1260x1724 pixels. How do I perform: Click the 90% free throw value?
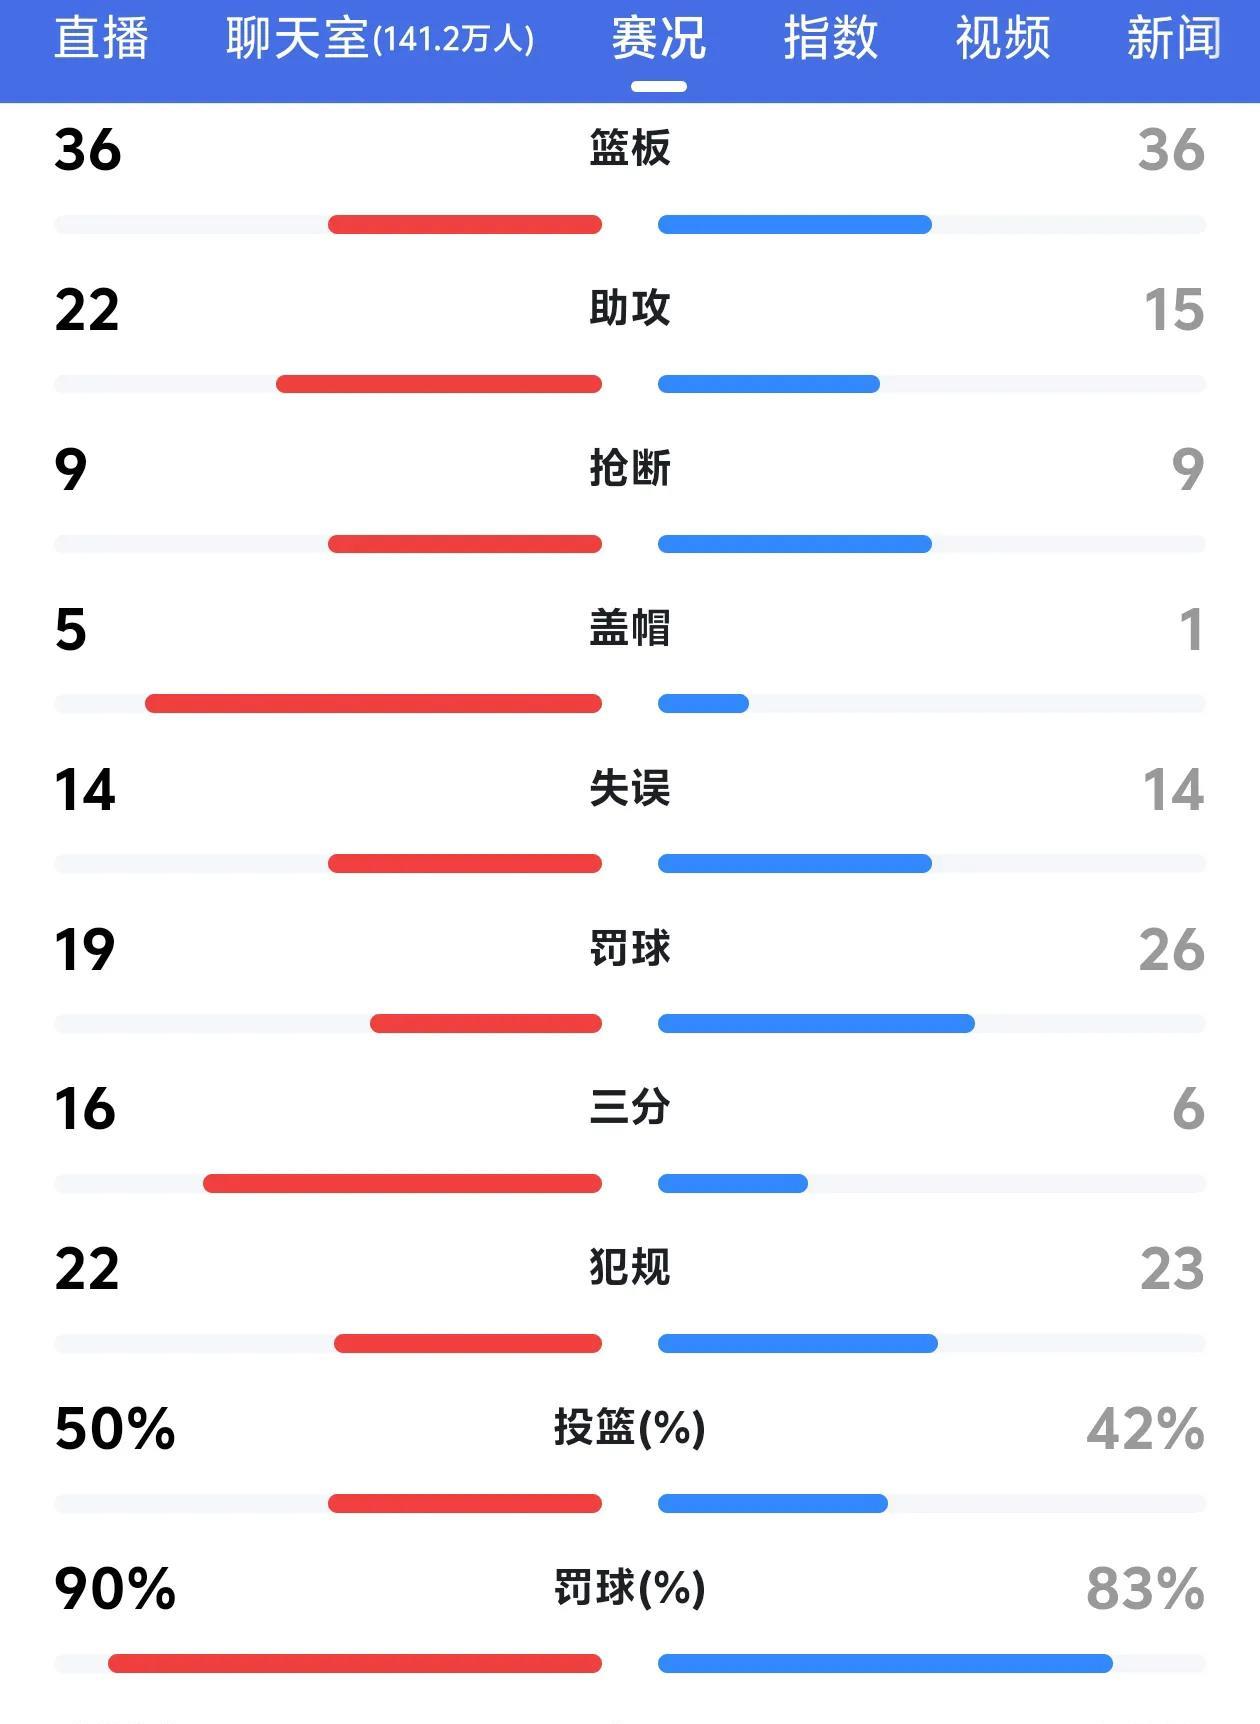pos(115,1588)
